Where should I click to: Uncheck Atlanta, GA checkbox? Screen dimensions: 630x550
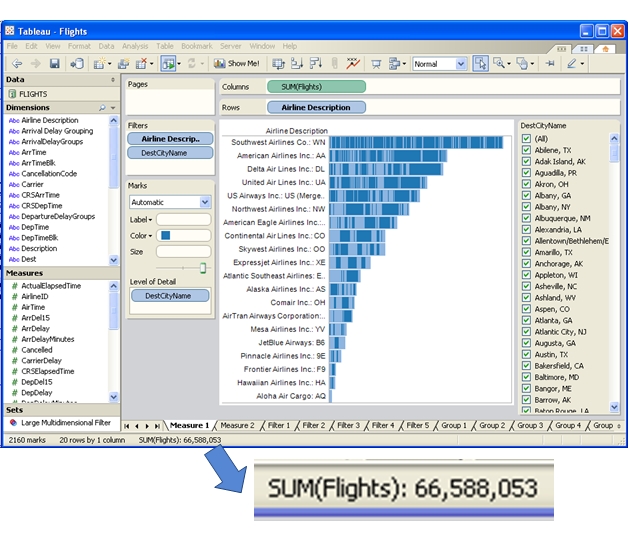point(526,320)
